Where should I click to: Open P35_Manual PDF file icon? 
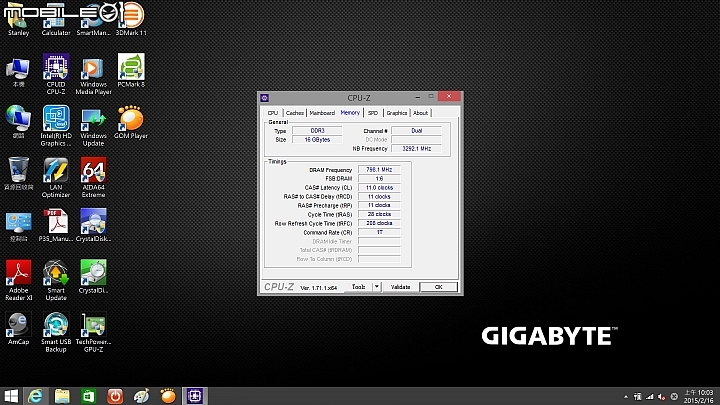coord(56,225)
